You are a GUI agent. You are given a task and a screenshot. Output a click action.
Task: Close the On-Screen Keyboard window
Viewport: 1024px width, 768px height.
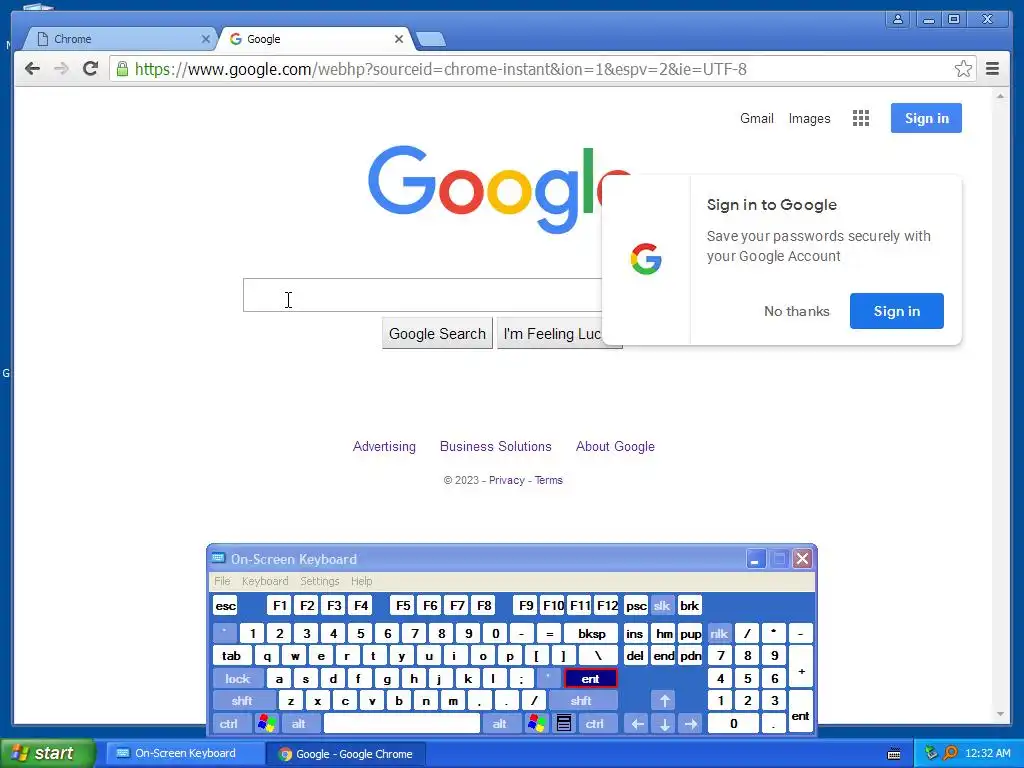click(802, 559)
